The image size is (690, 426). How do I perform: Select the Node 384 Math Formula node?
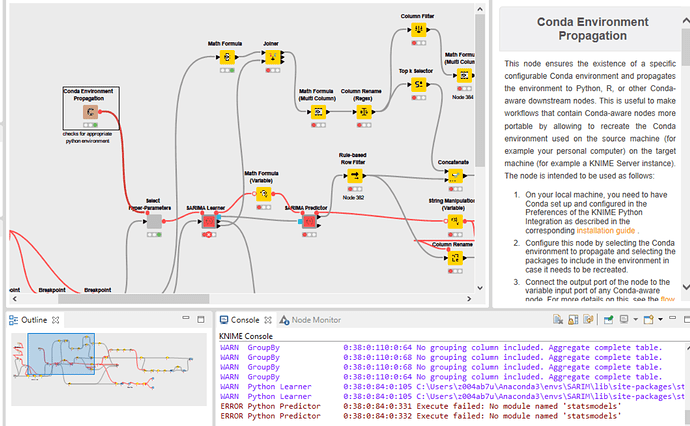point(464,75)
